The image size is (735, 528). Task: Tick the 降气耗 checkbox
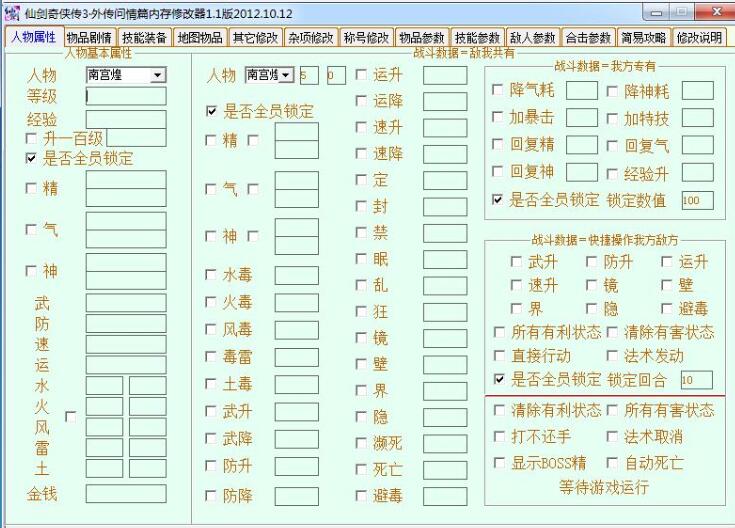[498, 90]
